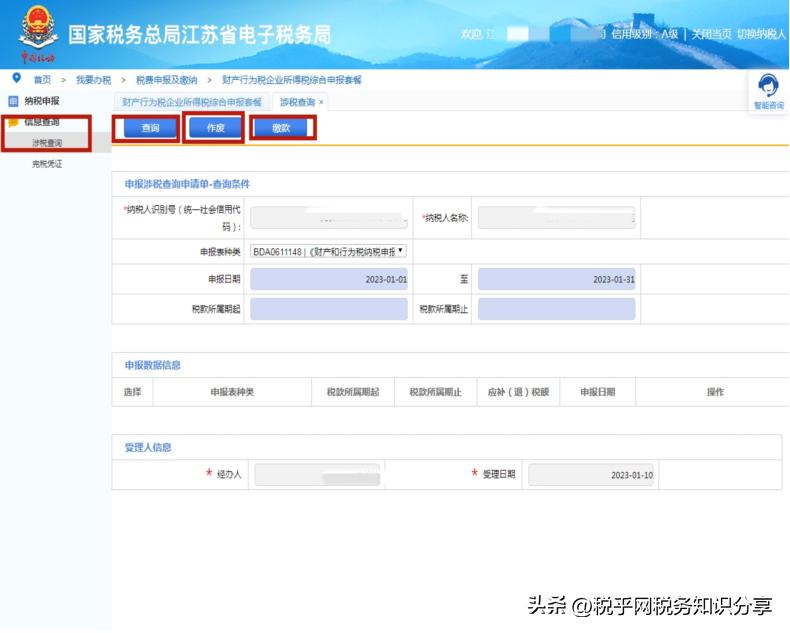This screenshot has height=633, width=790.
Task: Click the 申报日期 table column header
Action: [598, 392]
